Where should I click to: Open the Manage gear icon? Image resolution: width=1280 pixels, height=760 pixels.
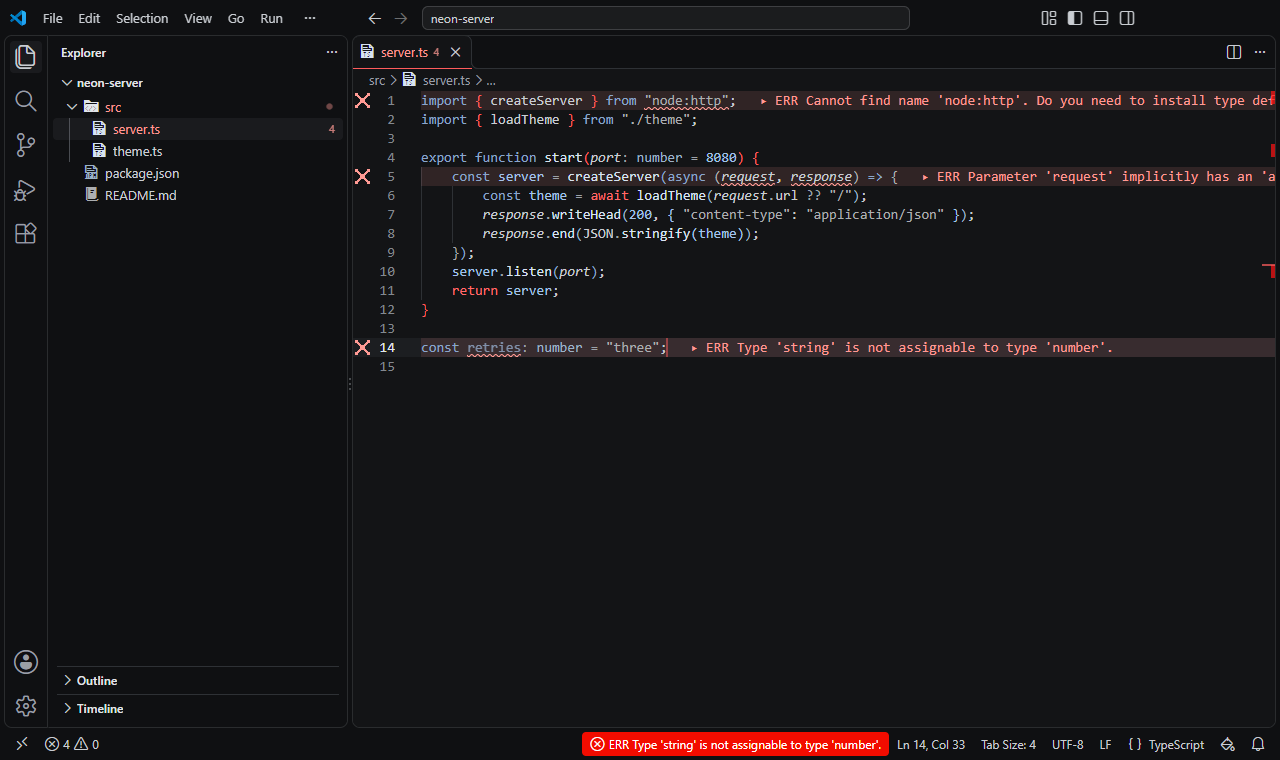[26, 706]
